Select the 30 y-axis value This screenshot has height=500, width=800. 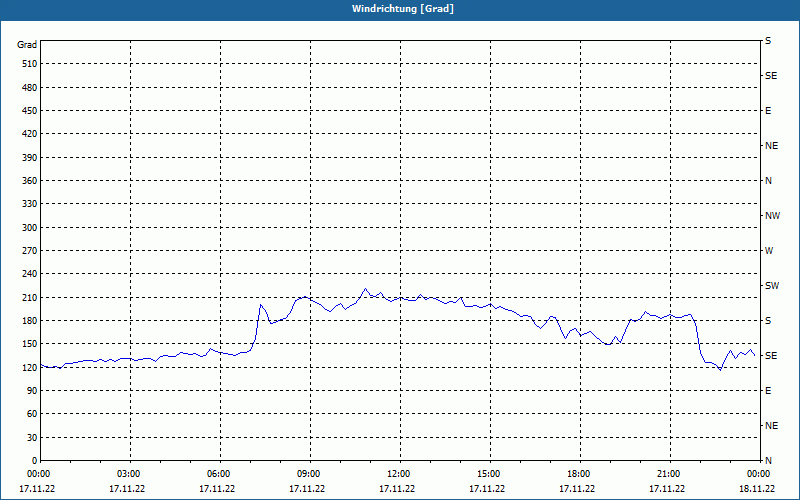tap(32, 437)
